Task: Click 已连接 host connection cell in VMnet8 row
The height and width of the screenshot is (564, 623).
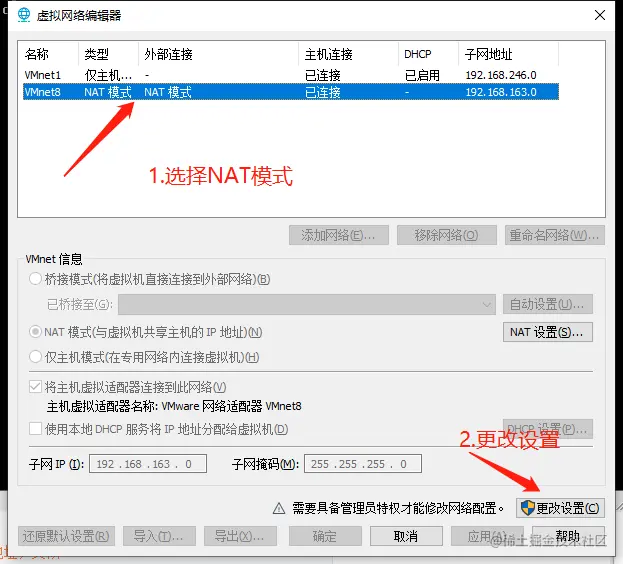Action: (x=323, y=92)
